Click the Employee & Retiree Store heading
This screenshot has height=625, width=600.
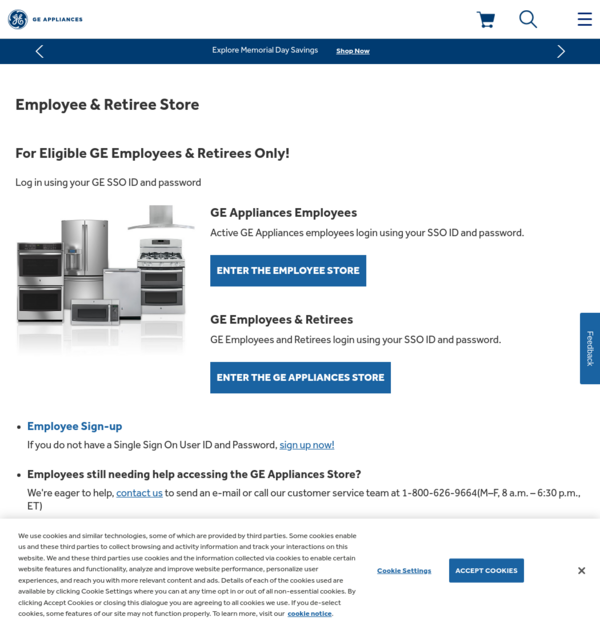(107, 104)
